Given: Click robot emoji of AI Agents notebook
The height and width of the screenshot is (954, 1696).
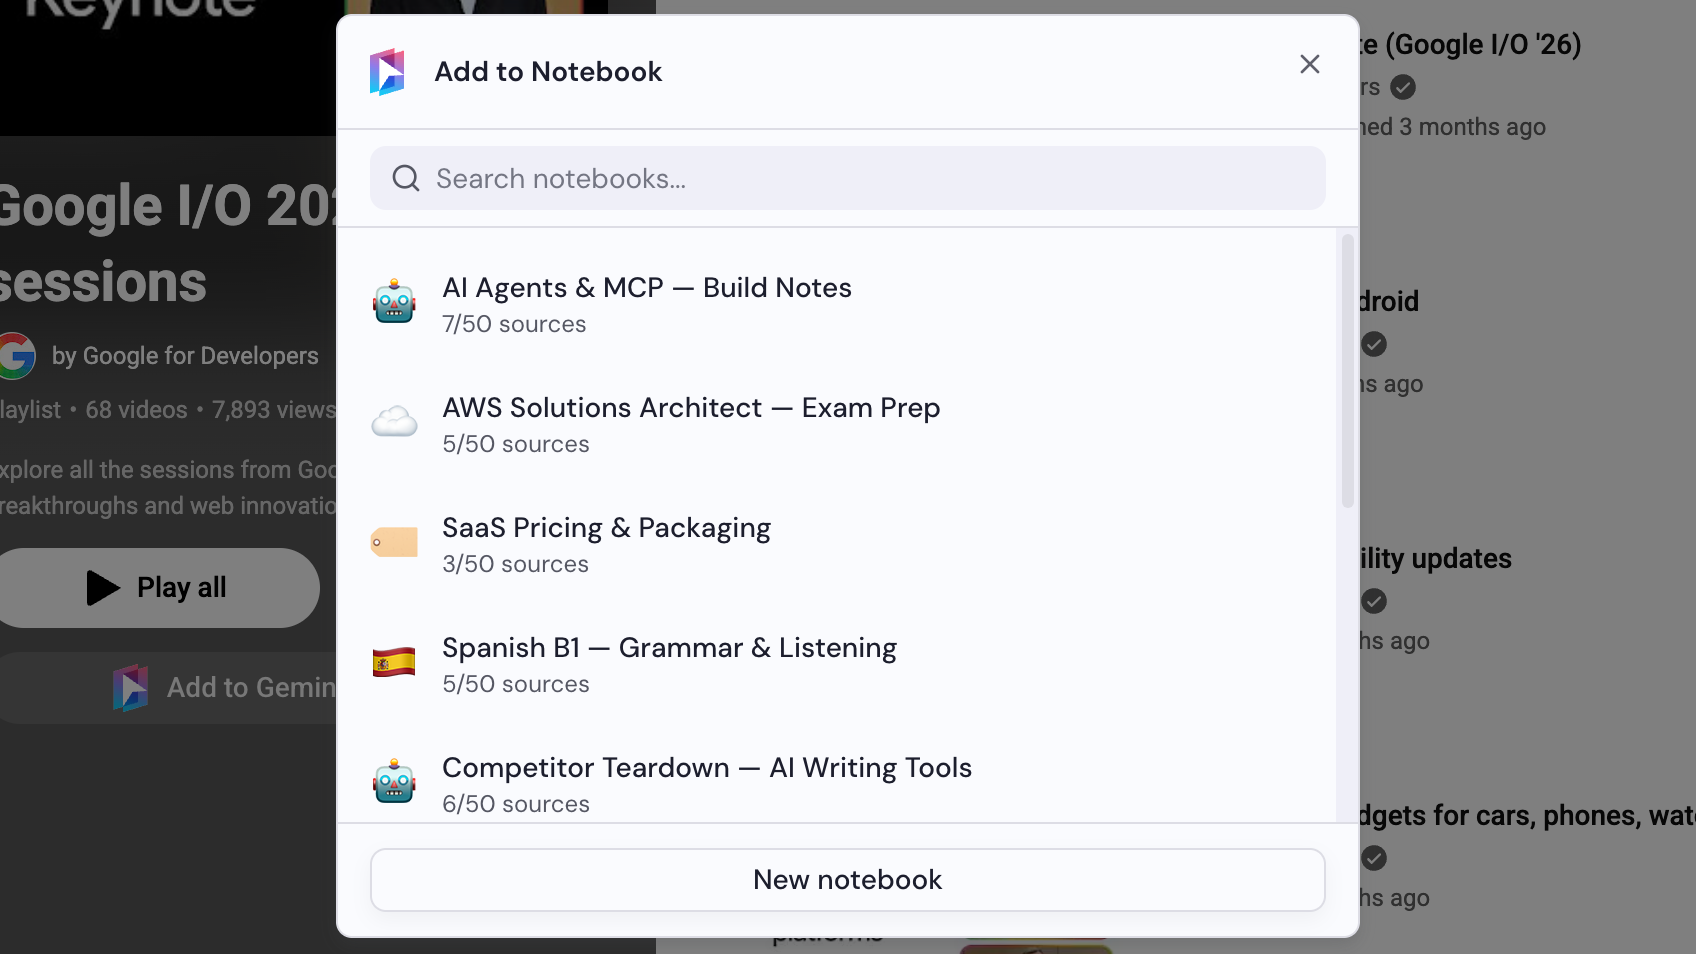Looking at the screenshot, I should pos(394,301).
